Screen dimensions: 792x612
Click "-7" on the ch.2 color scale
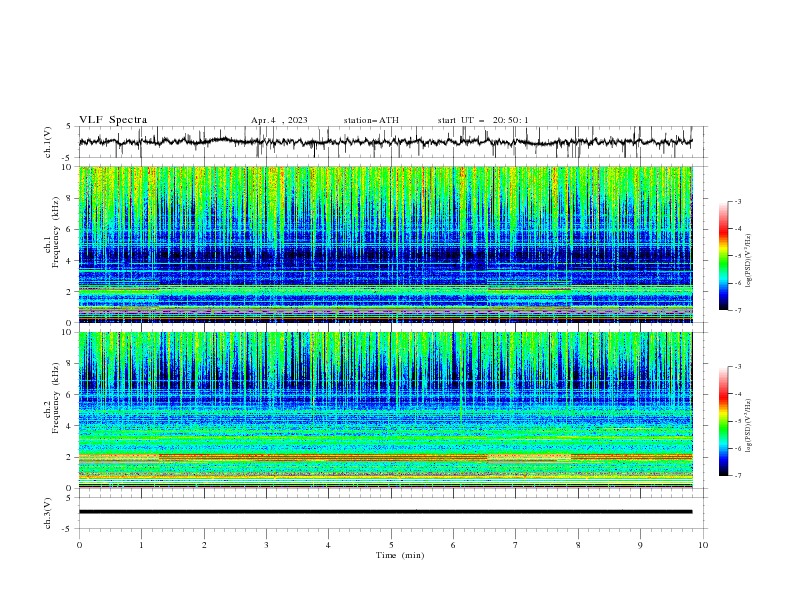pos(738,475)
